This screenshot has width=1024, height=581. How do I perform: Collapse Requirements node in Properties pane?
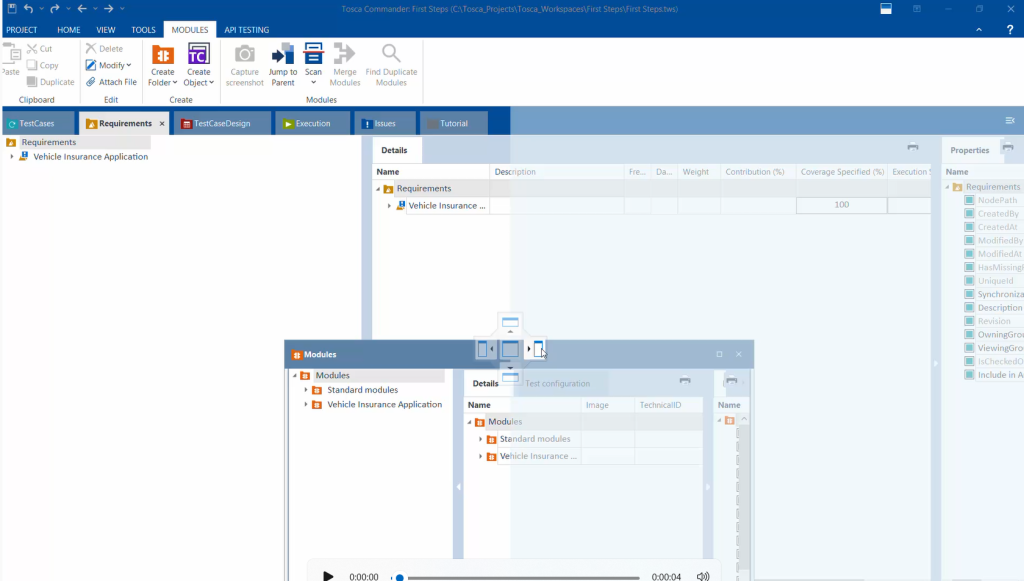(948, 187)
